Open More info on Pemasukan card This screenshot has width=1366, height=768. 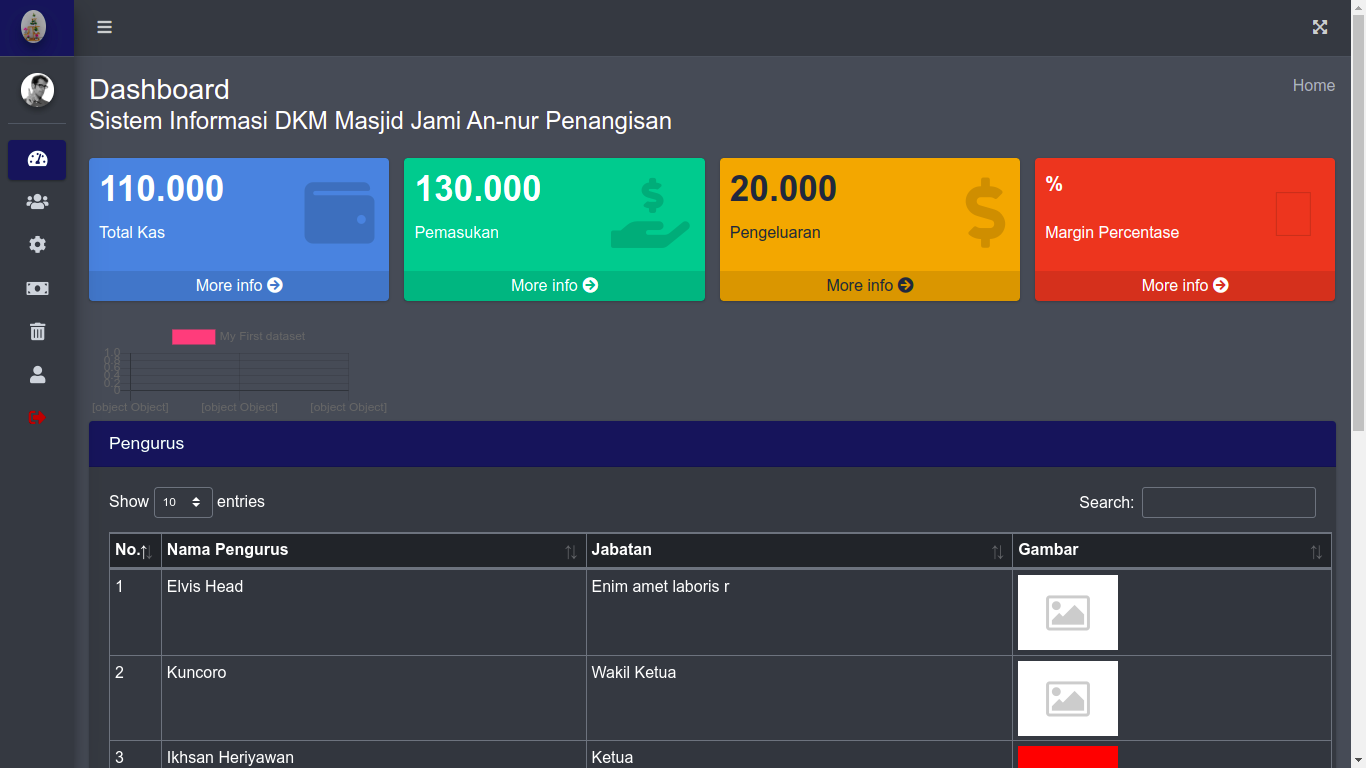pos(554,286)
